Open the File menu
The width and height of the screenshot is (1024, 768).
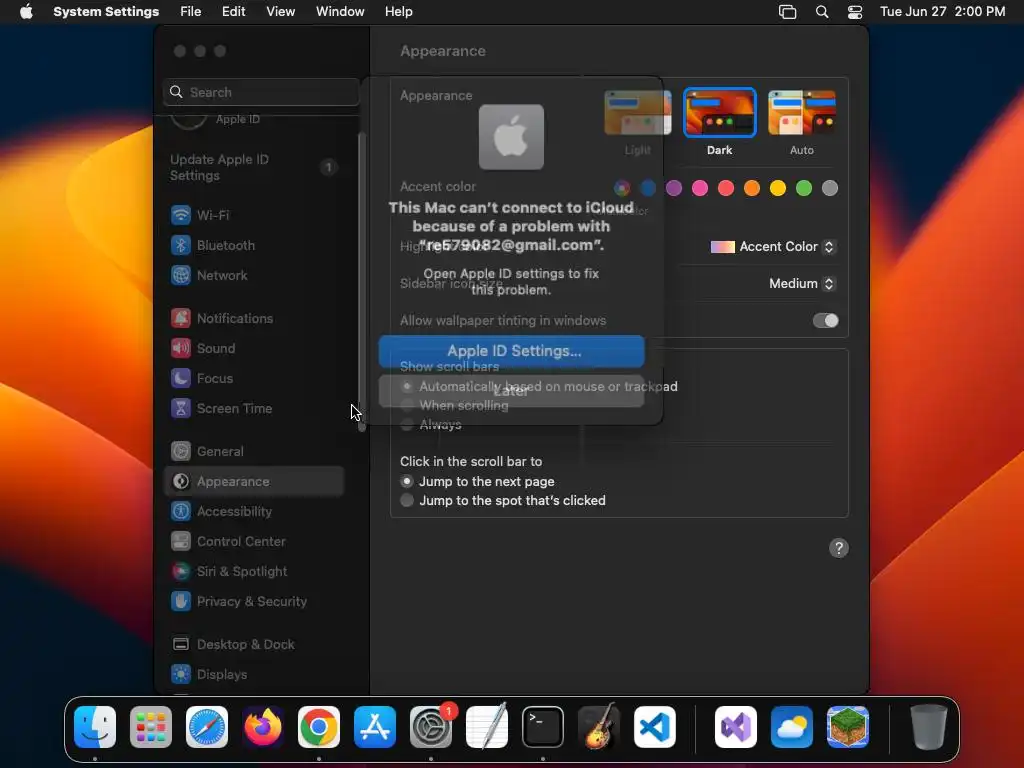(191, 12)
